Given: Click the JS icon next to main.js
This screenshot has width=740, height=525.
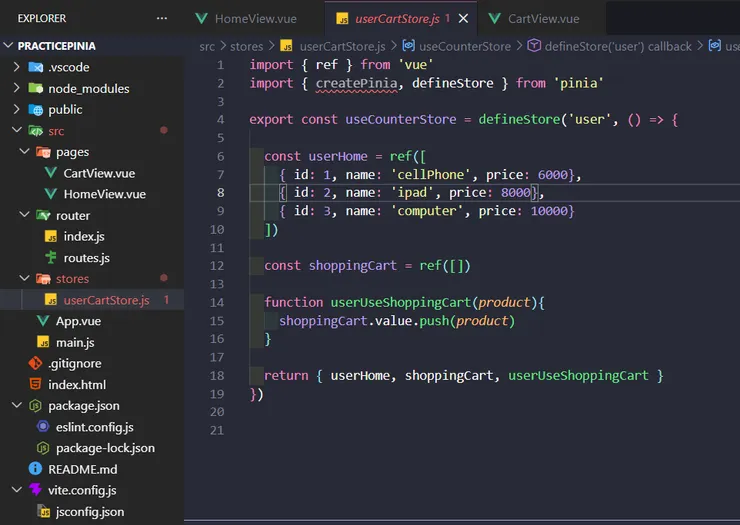Looking at the screenshot, I should [43, 342].
